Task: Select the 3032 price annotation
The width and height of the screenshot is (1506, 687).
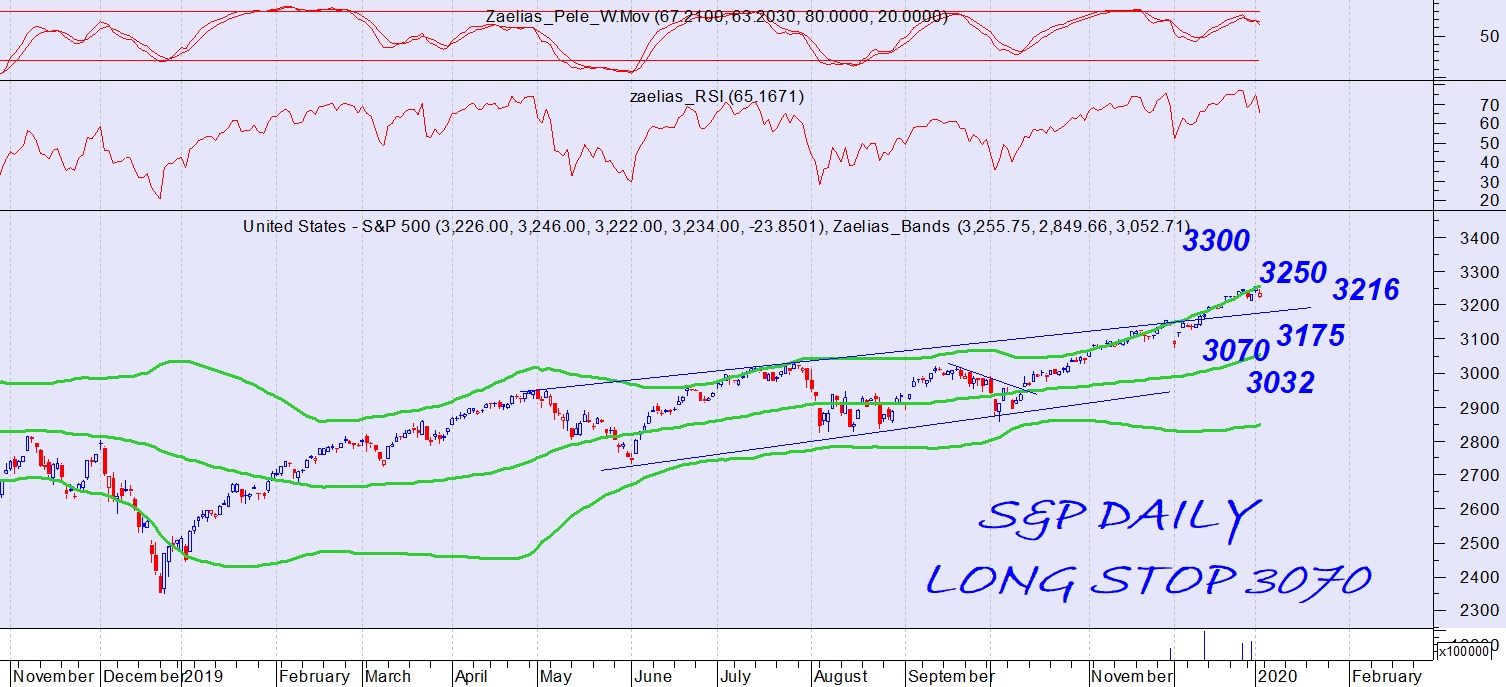Action: point(1279,382)
